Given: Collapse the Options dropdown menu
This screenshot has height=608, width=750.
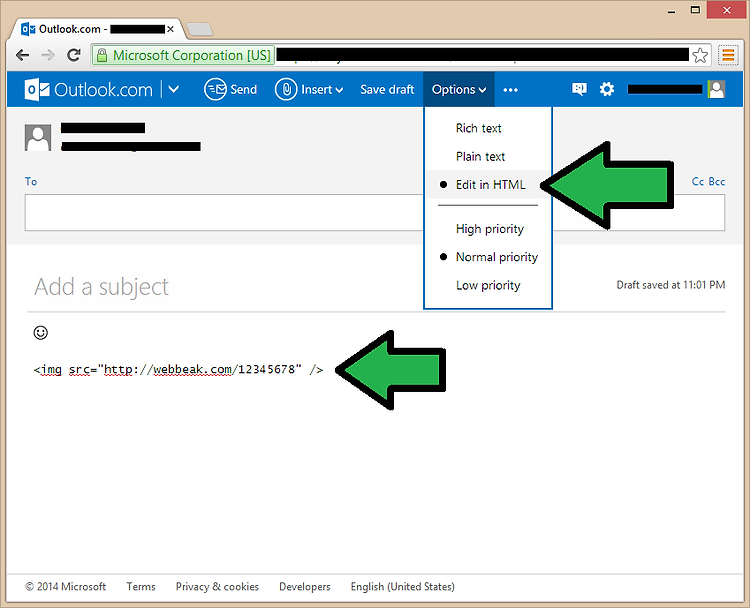Looking at the screenshot, I should (459, 89).
